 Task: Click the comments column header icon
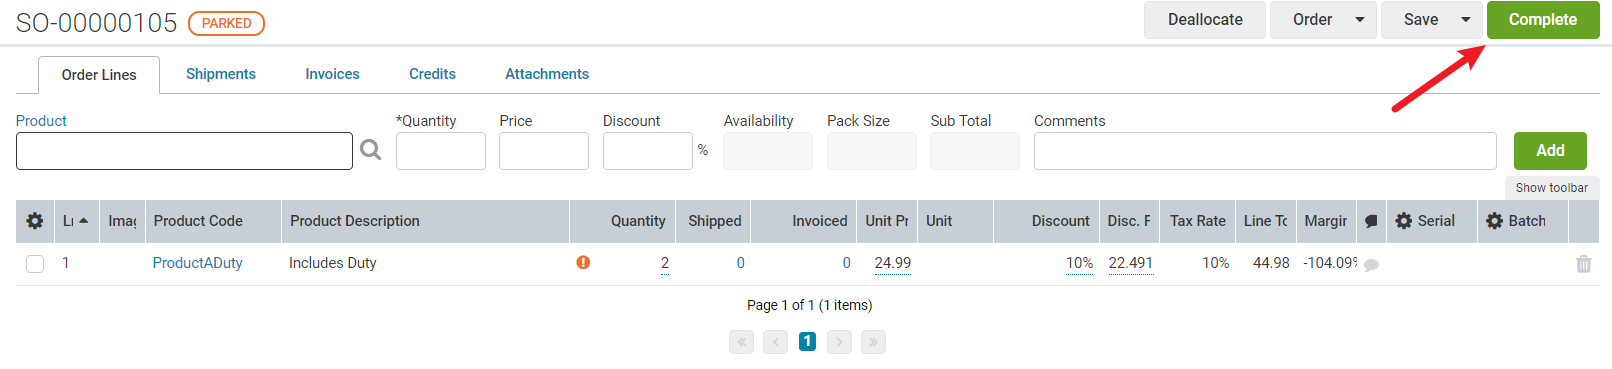pos(1372,221)
